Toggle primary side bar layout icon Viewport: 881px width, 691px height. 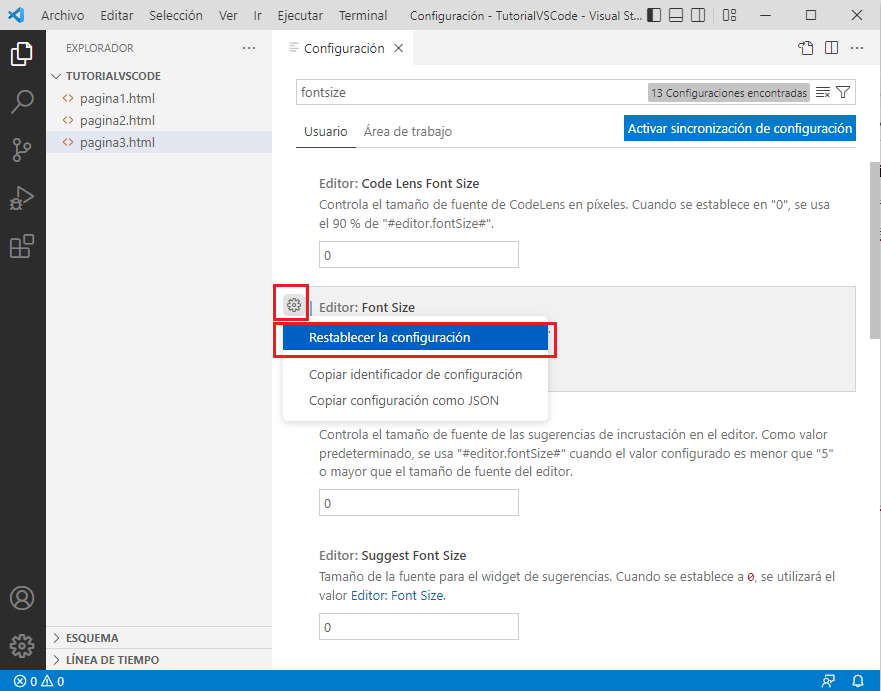(x=654, y=15)
